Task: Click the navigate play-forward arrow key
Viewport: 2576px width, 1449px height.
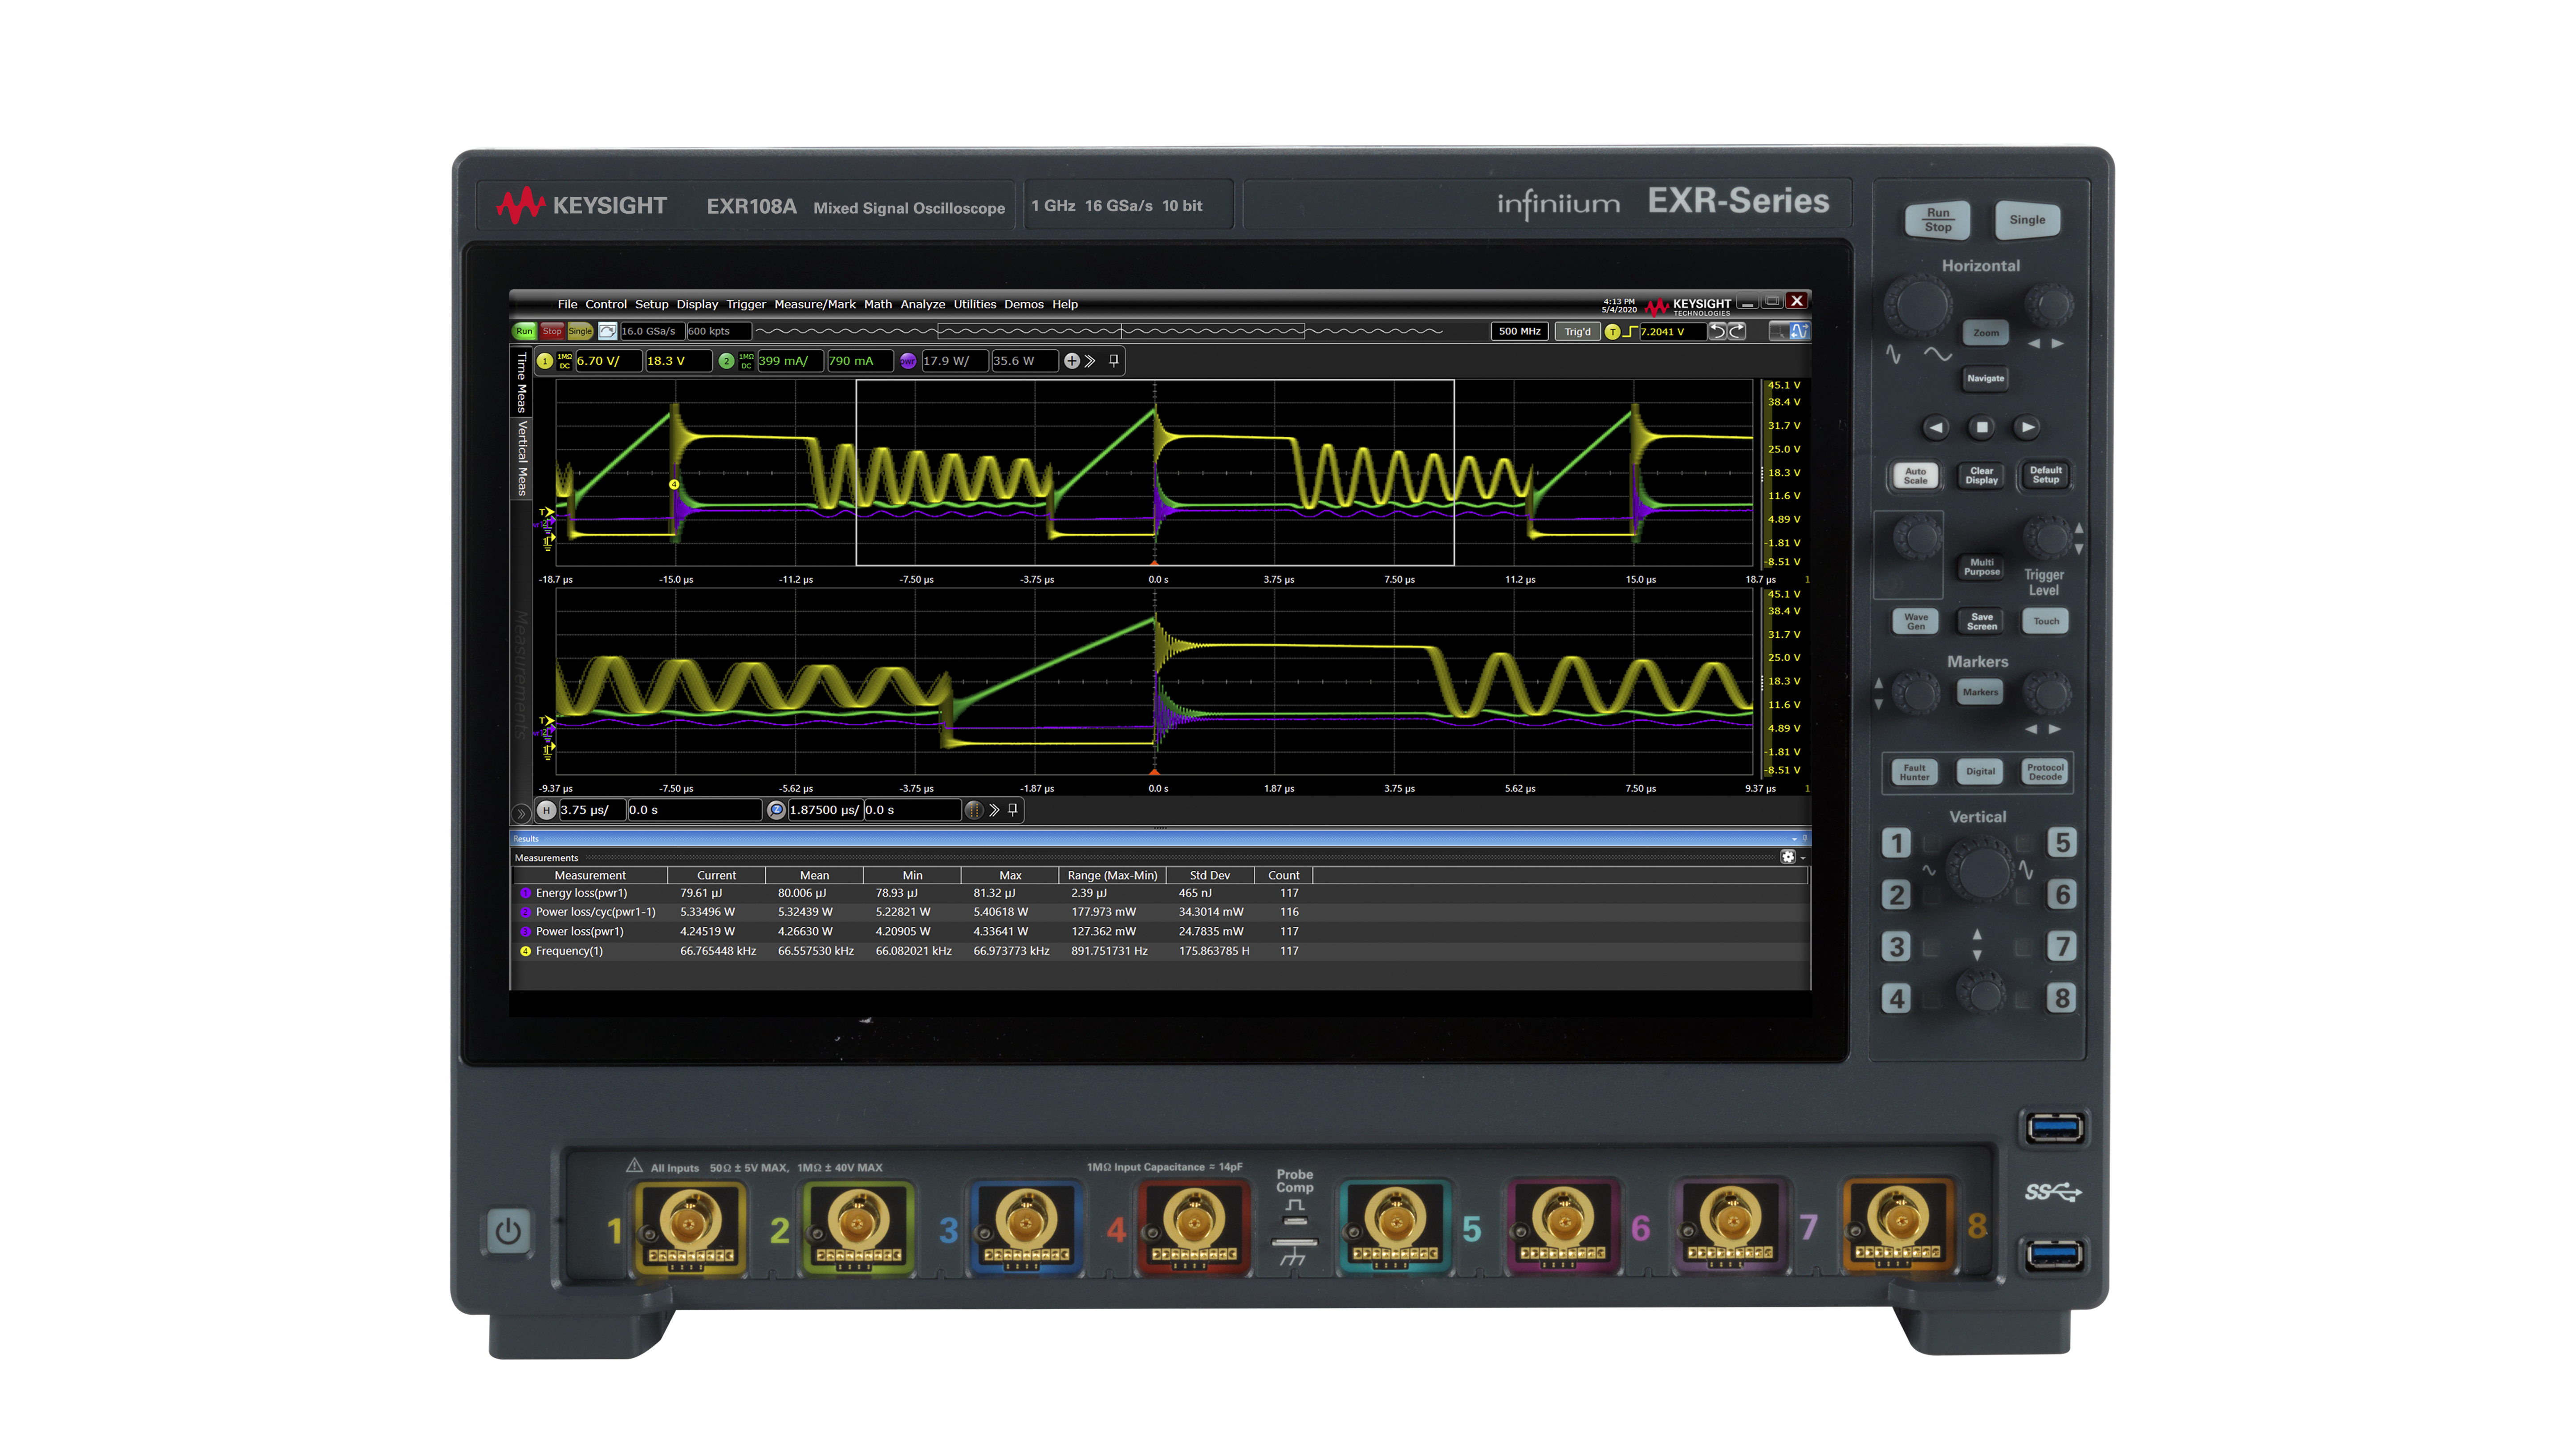Action: [x=2027, y=427]
